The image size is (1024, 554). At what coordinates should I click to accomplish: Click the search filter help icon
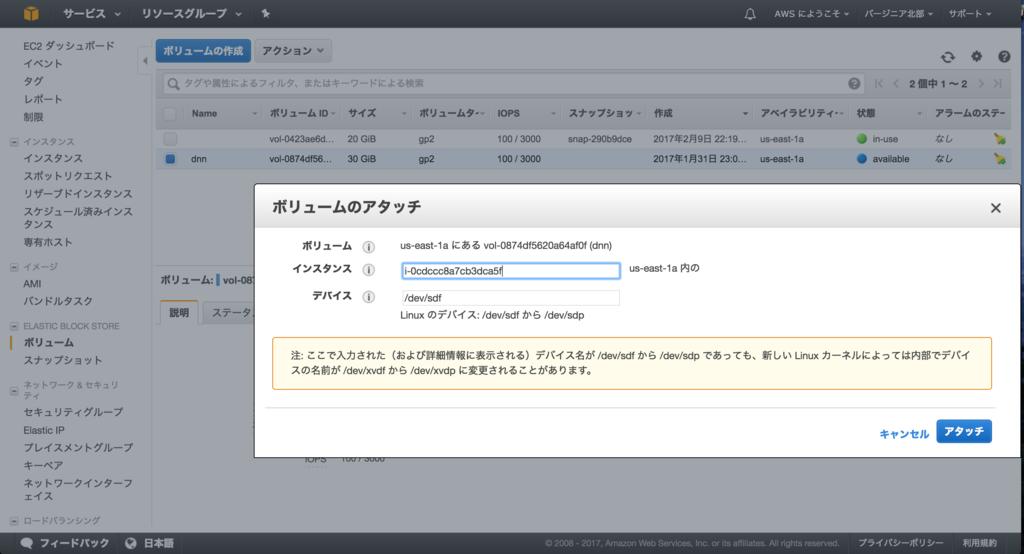pos(854,84)
